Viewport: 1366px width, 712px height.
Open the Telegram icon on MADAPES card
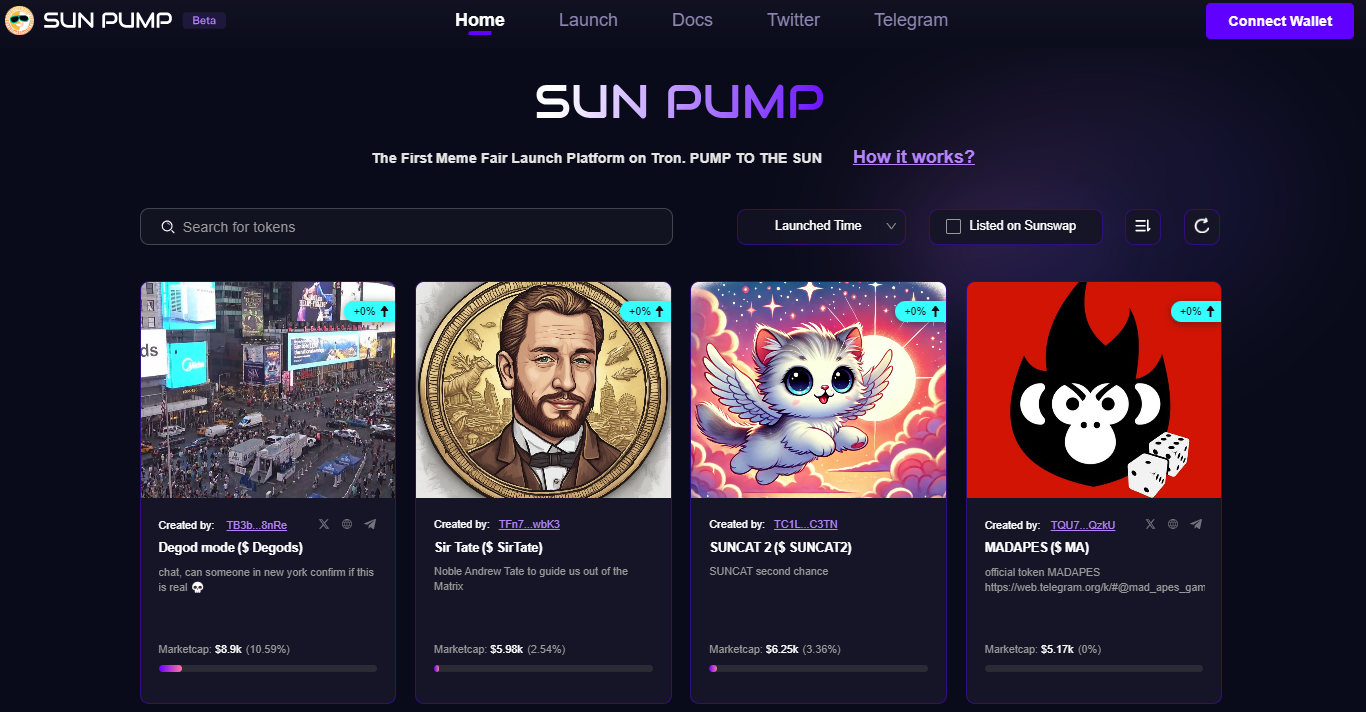[1196, 524]
